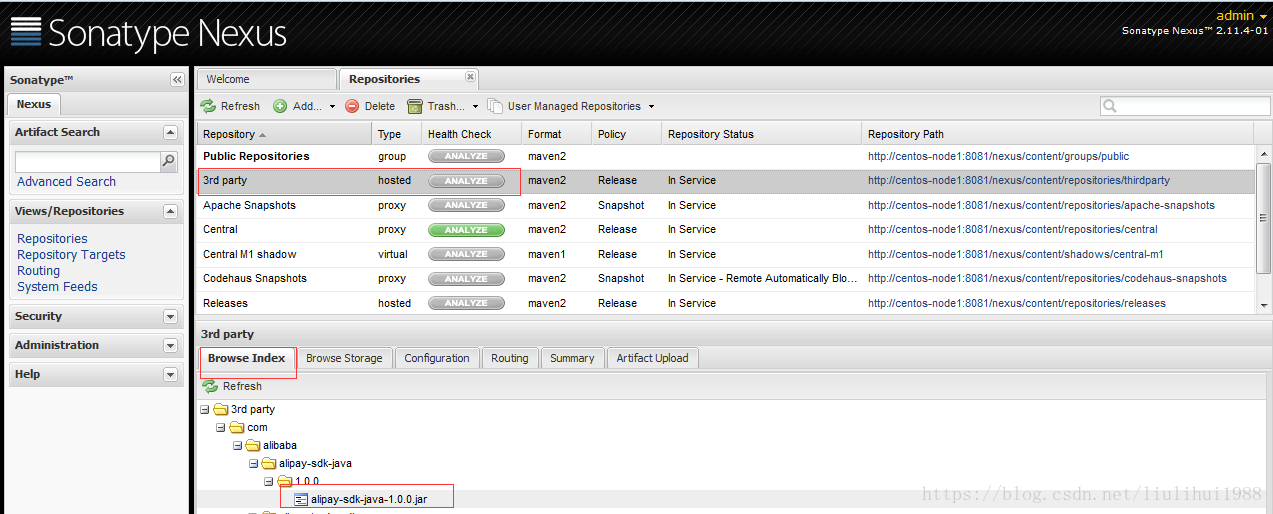Screen dimensions: 1273x514
Task: Select the Nexus tab in sidebar
Action: pyautogui.click(x=33, y=104)
